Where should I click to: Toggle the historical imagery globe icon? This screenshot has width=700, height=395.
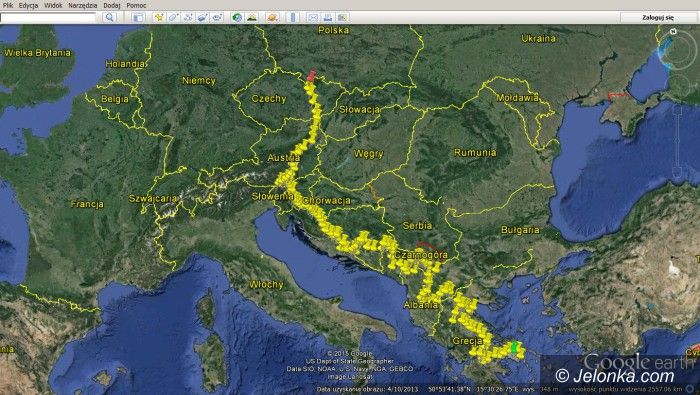click(x=237, y=17)
